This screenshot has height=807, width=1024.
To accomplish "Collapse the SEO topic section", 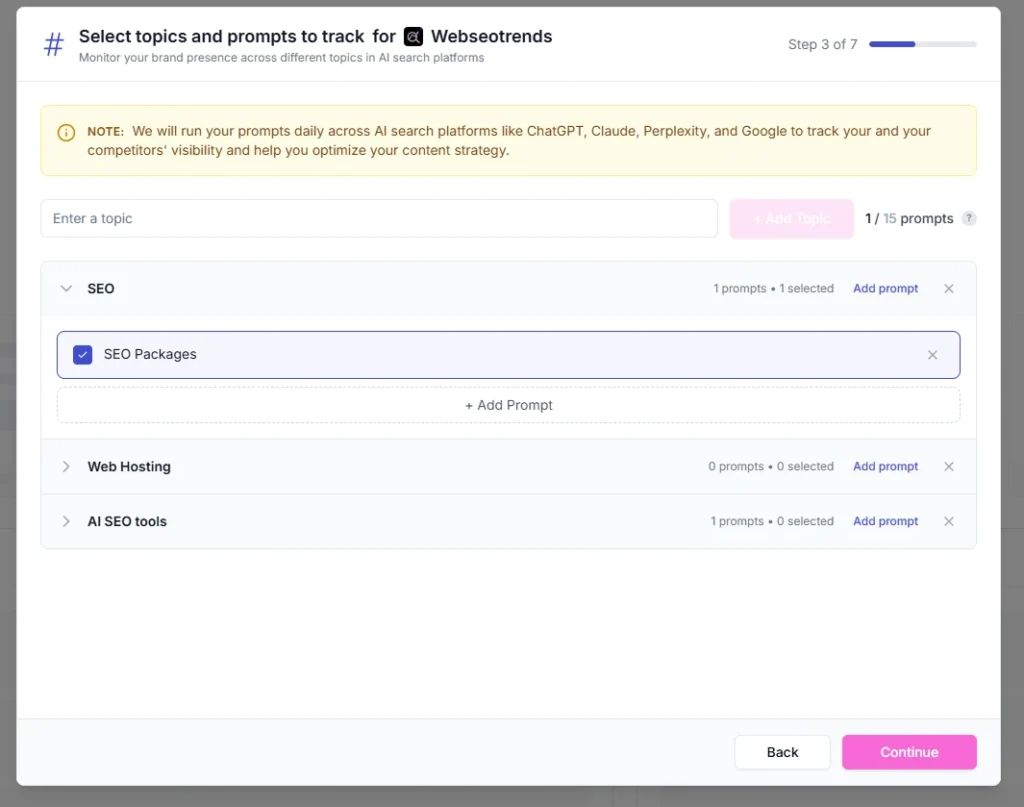I will click(66, 288).
